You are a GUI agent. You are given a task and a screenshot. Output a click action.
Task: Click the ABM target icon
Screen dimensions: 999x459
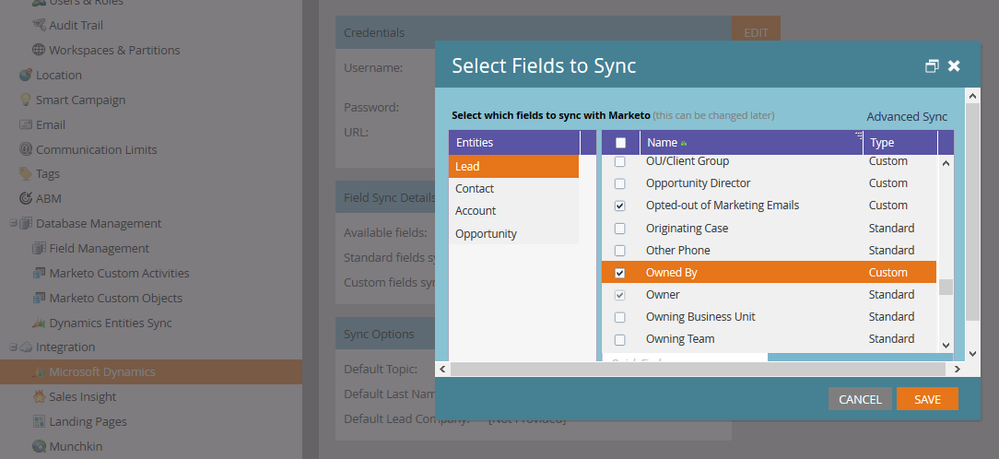click(25, 198)
